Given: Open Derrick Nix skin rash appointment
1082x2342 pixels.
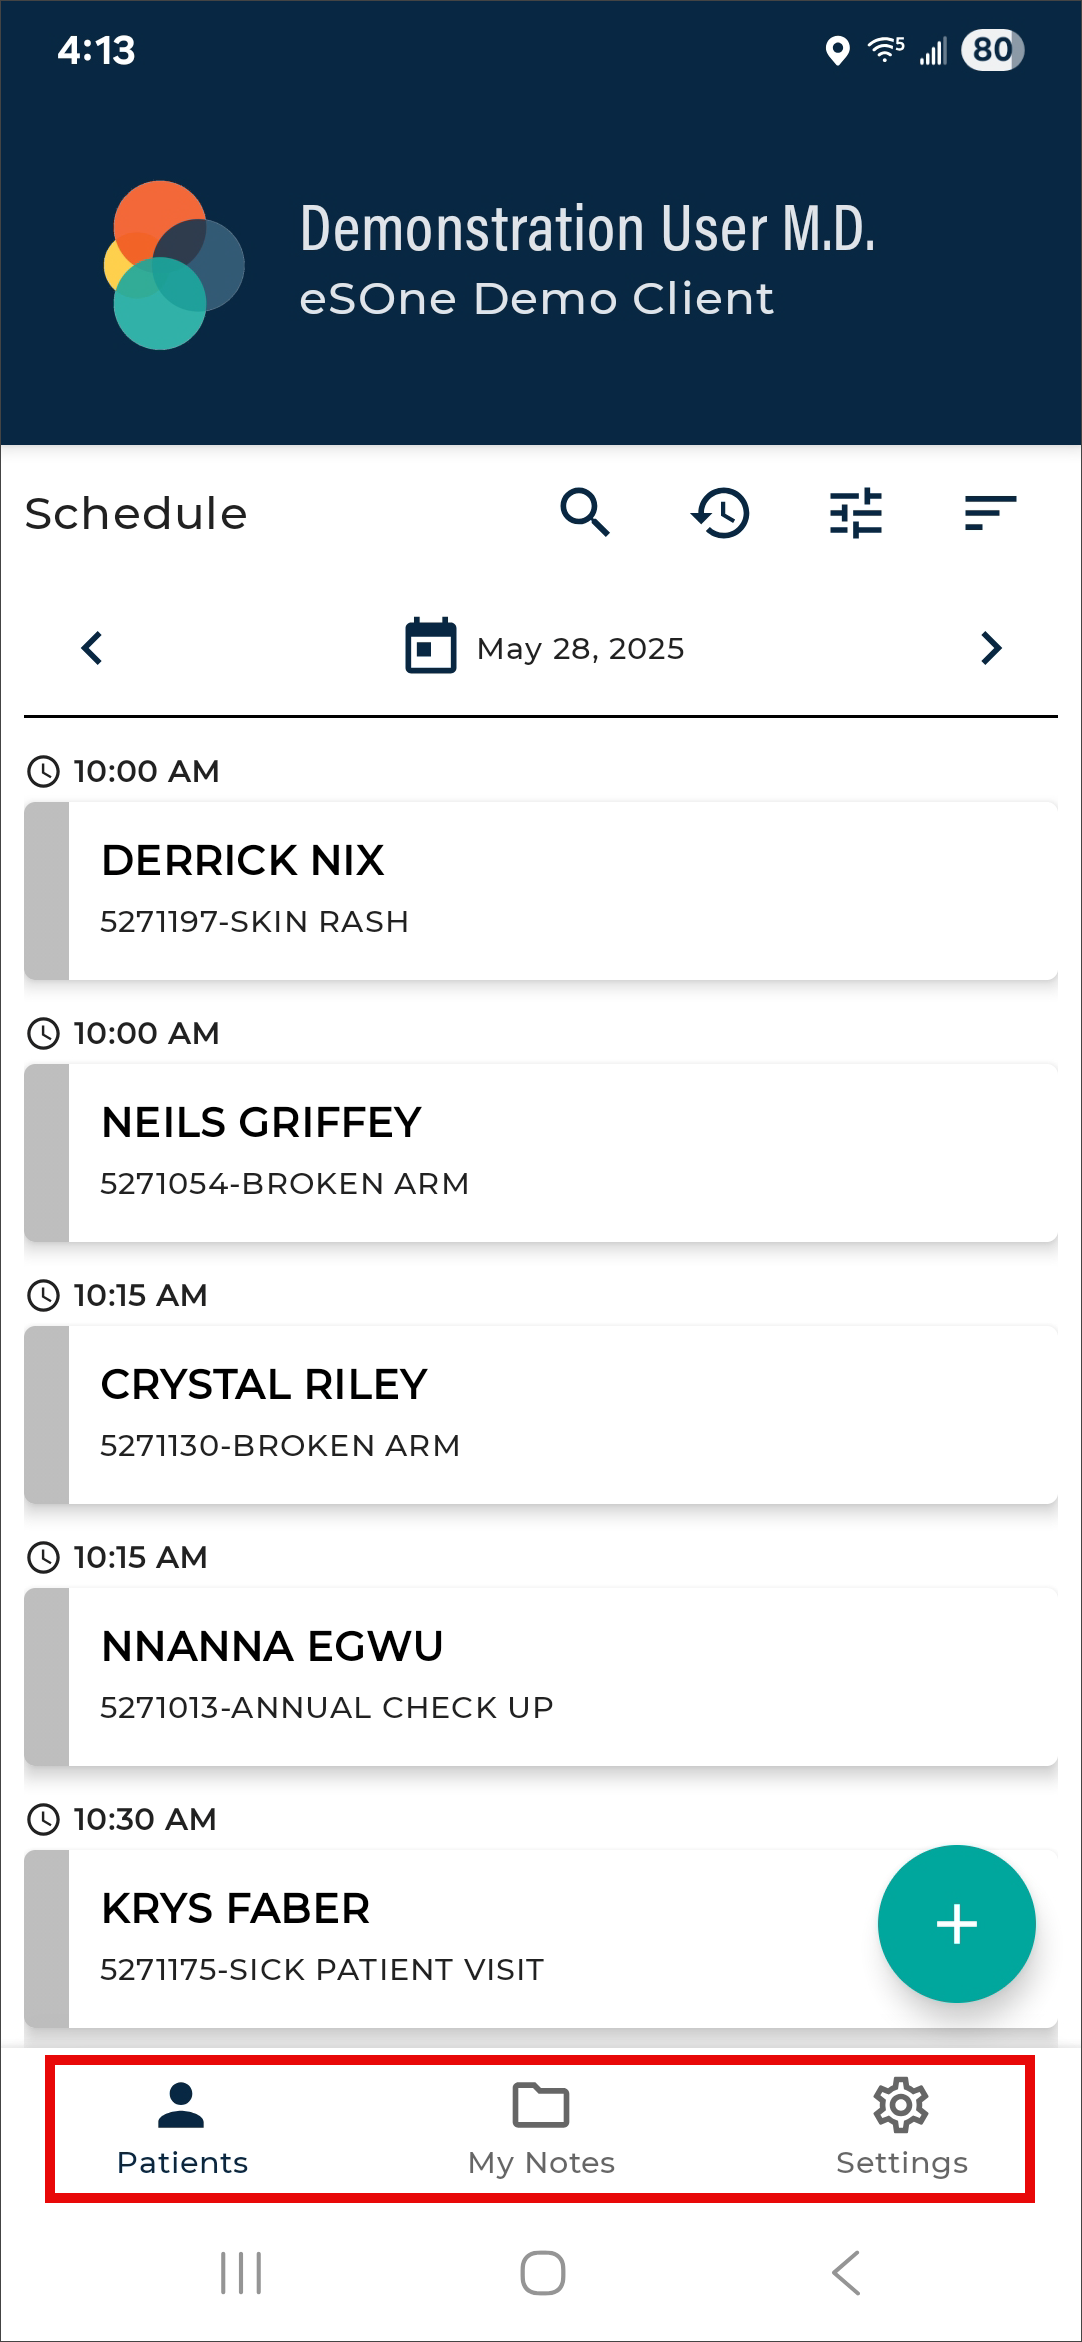Looking at the screenshot, I should pos(540,890).
